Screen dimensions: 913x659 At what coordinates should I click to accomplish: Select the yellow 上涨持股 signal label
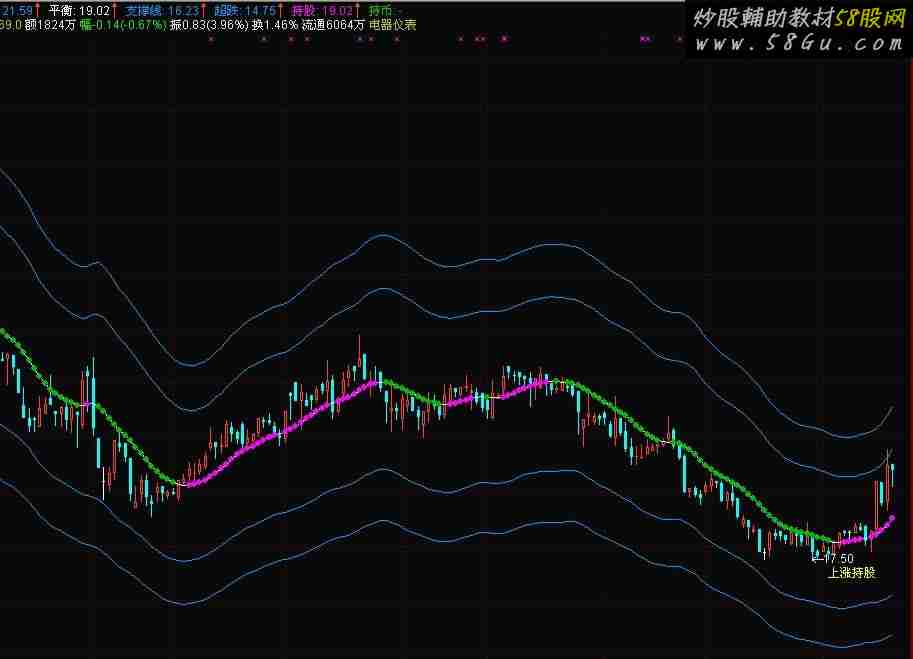tap(850, 573)
